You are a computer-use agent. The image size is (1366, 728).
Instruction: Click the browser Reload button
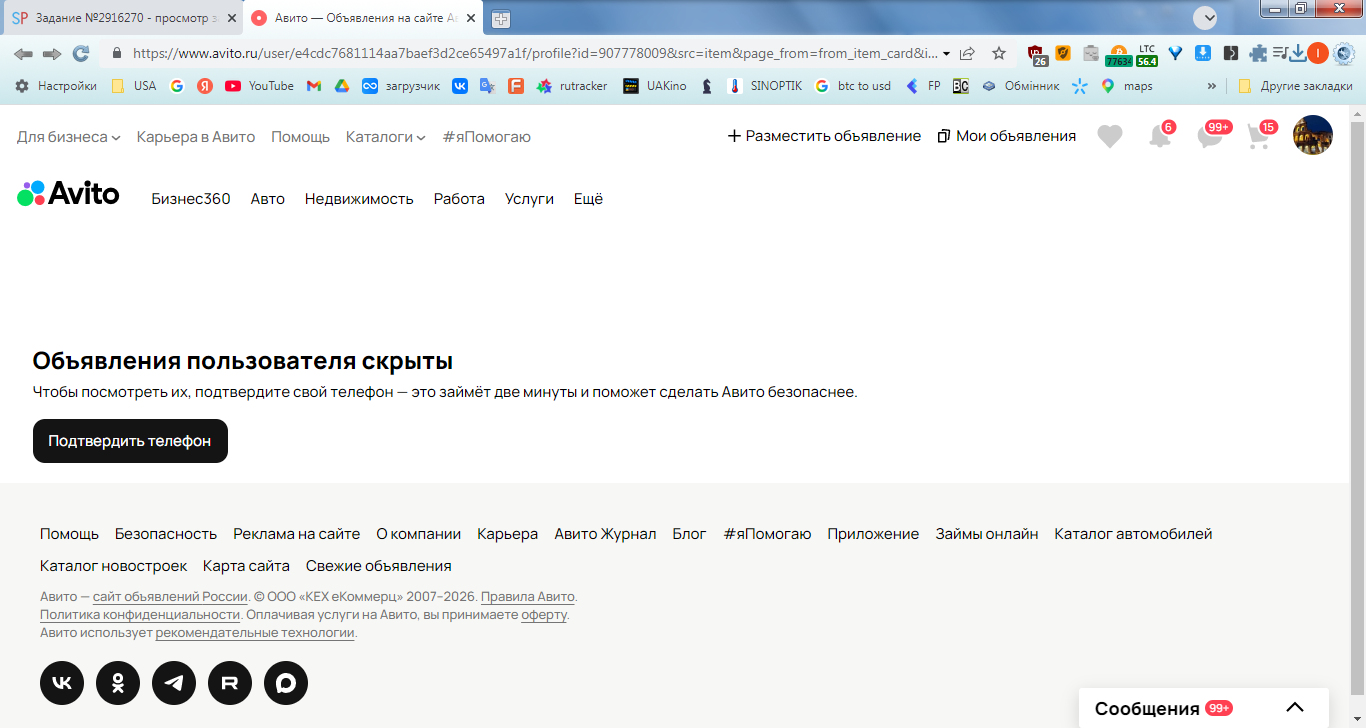point(81,53)
